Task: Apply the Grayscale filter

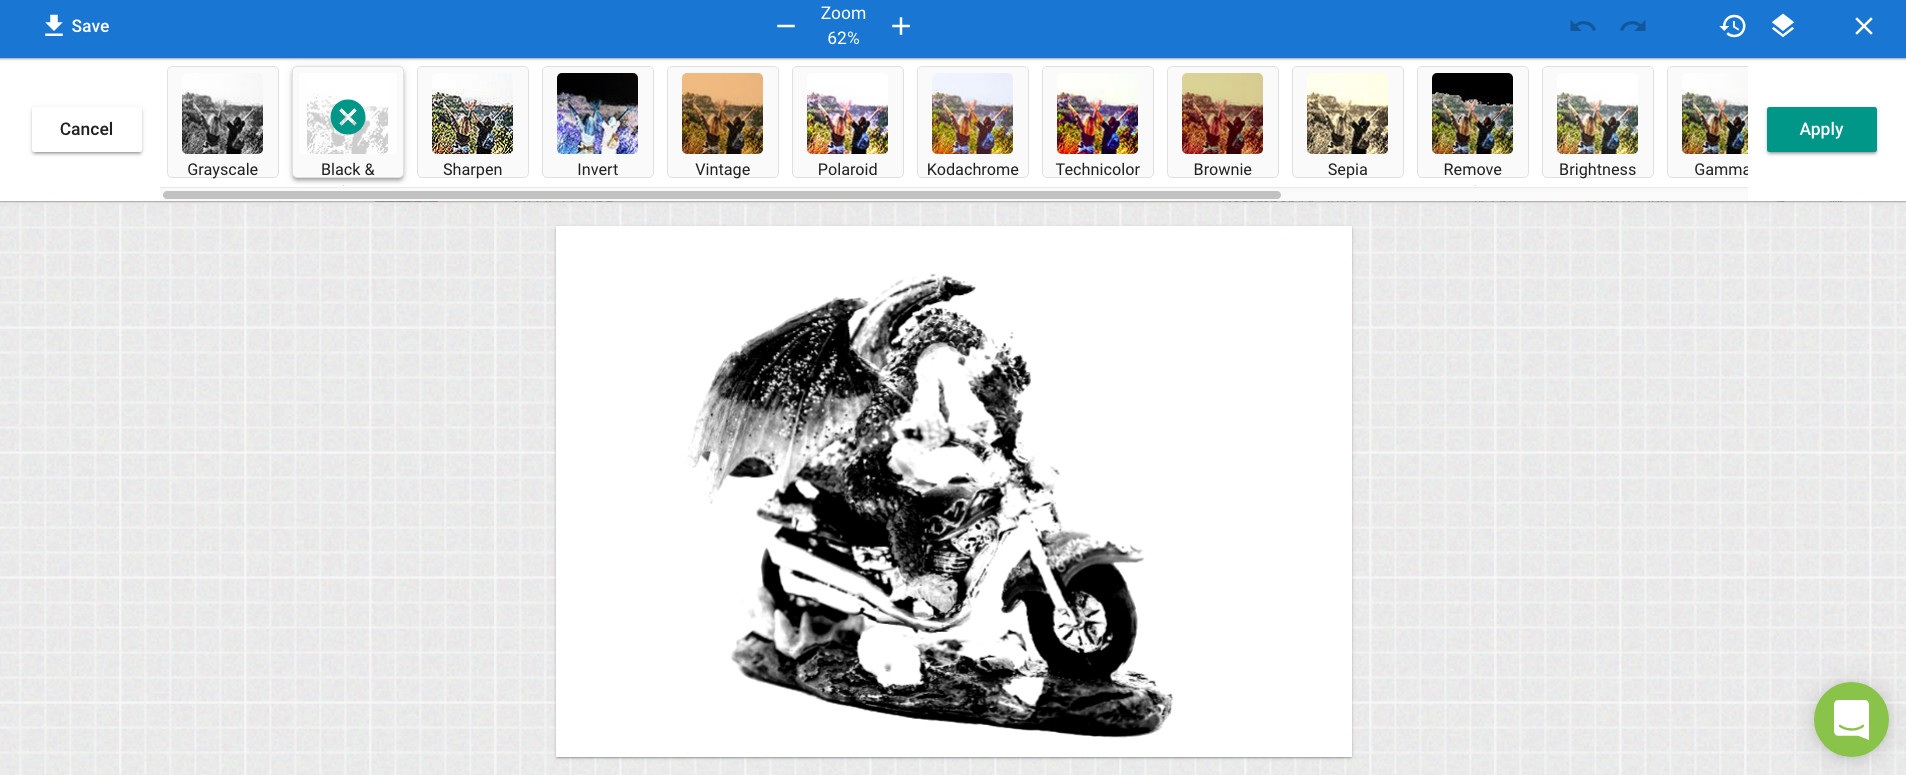Action: pyautogui.click(x=223, y=123)
